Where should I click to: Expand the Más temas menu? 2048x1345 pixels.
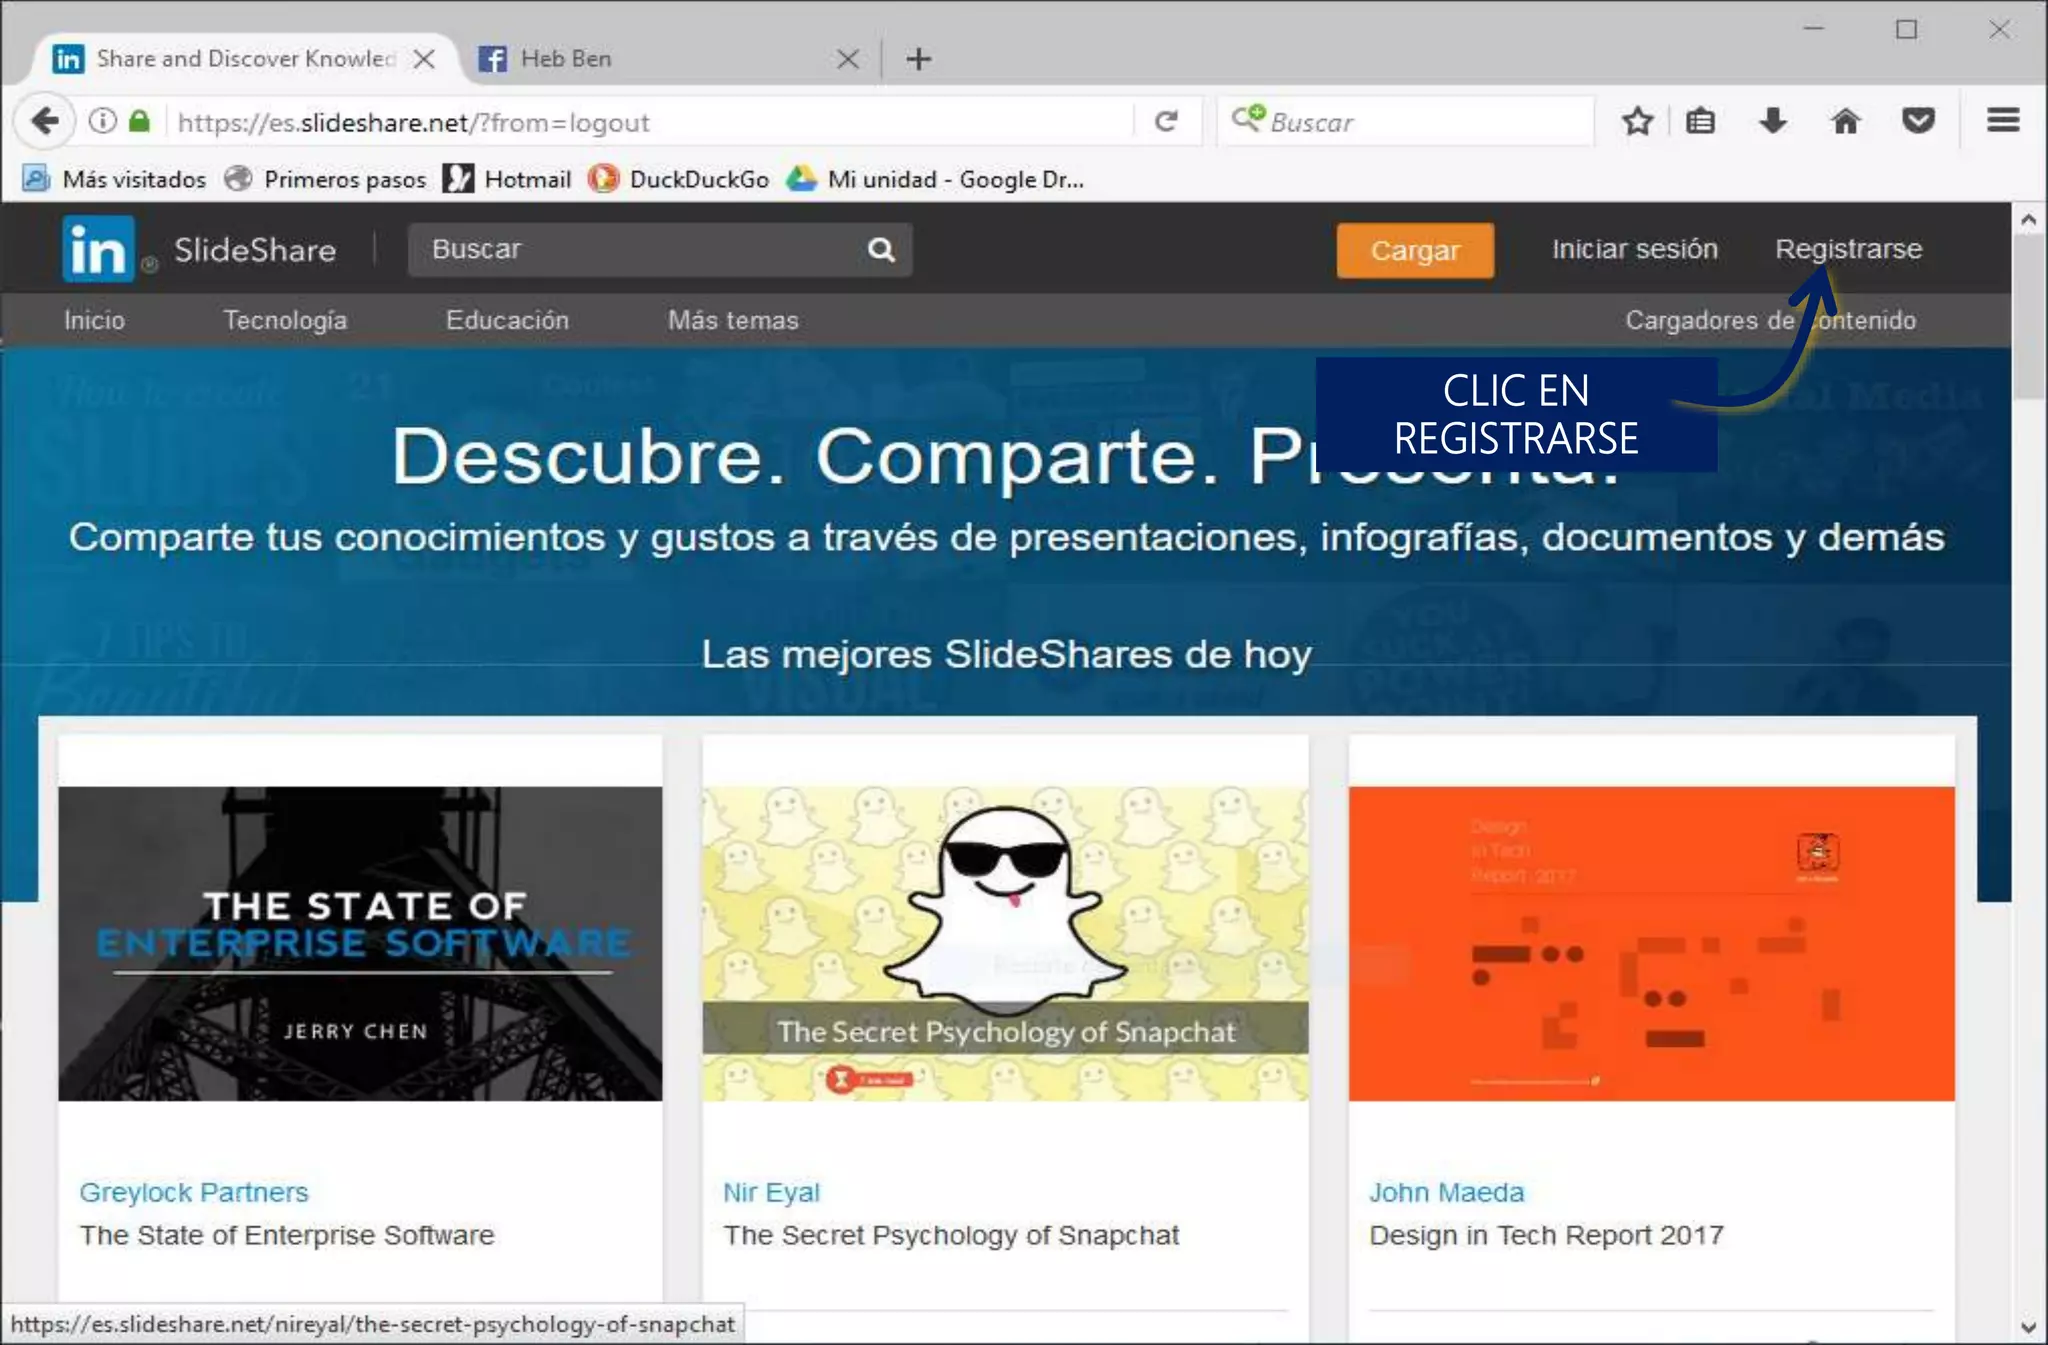pos(732,320)
